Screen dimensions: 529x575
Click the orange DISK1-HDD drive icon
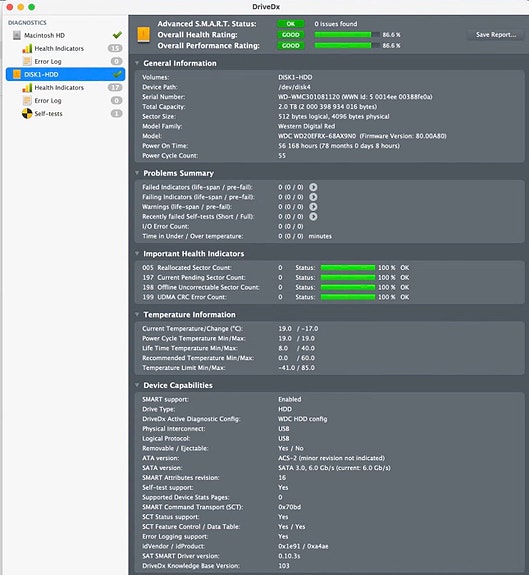click(16, 74)
